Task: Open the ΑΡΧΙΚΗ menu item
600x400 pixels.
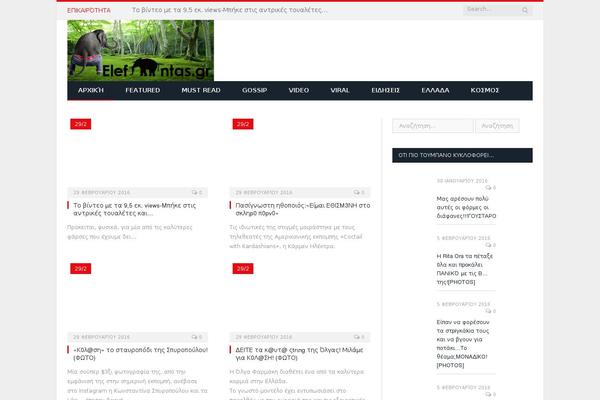Action: 91,90
